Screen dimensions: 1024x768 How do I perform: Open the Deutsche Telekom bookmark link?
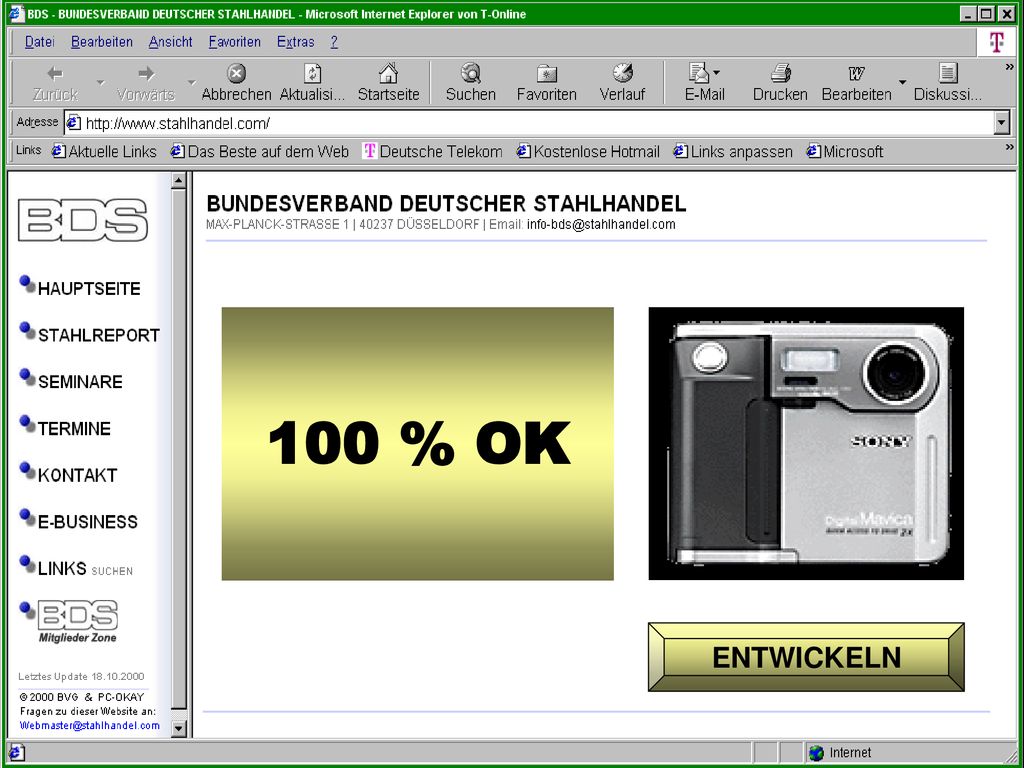432,152
